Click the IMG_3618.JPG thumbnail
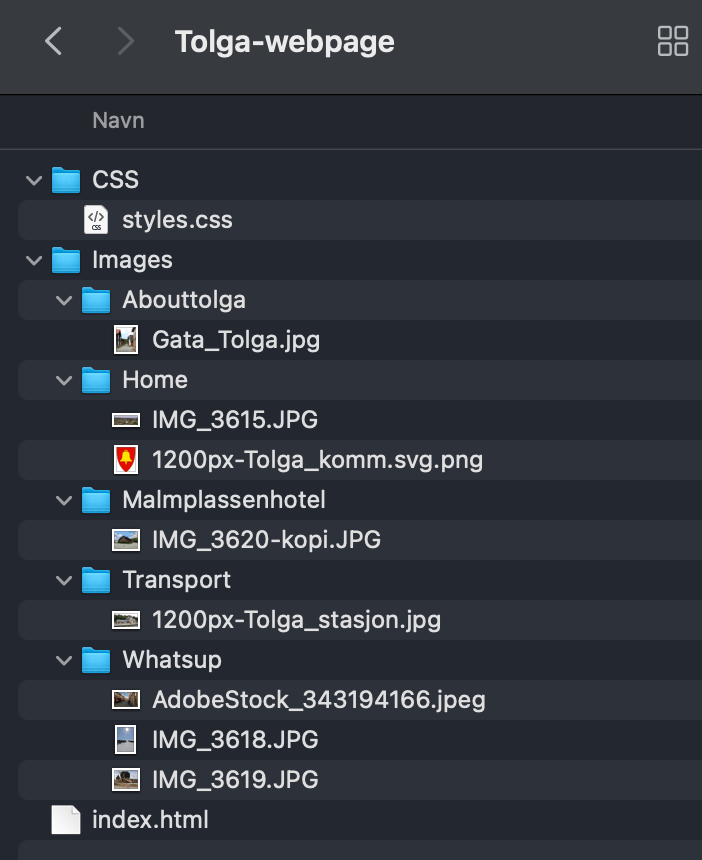This screenshot has height=860, width=702. pyautogui.click(x=126, y=740)
